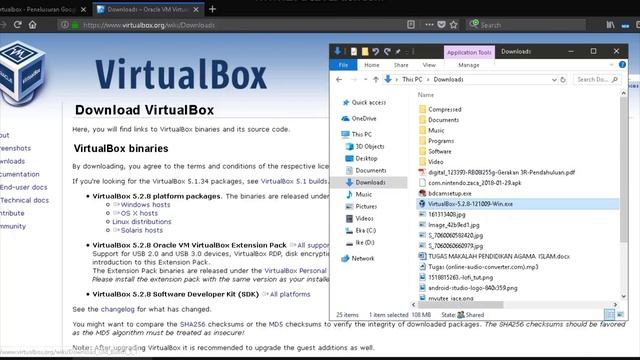Open SHA256 checksums link
This screenshot has height=360, width=640.
click(x=192, y=324)
